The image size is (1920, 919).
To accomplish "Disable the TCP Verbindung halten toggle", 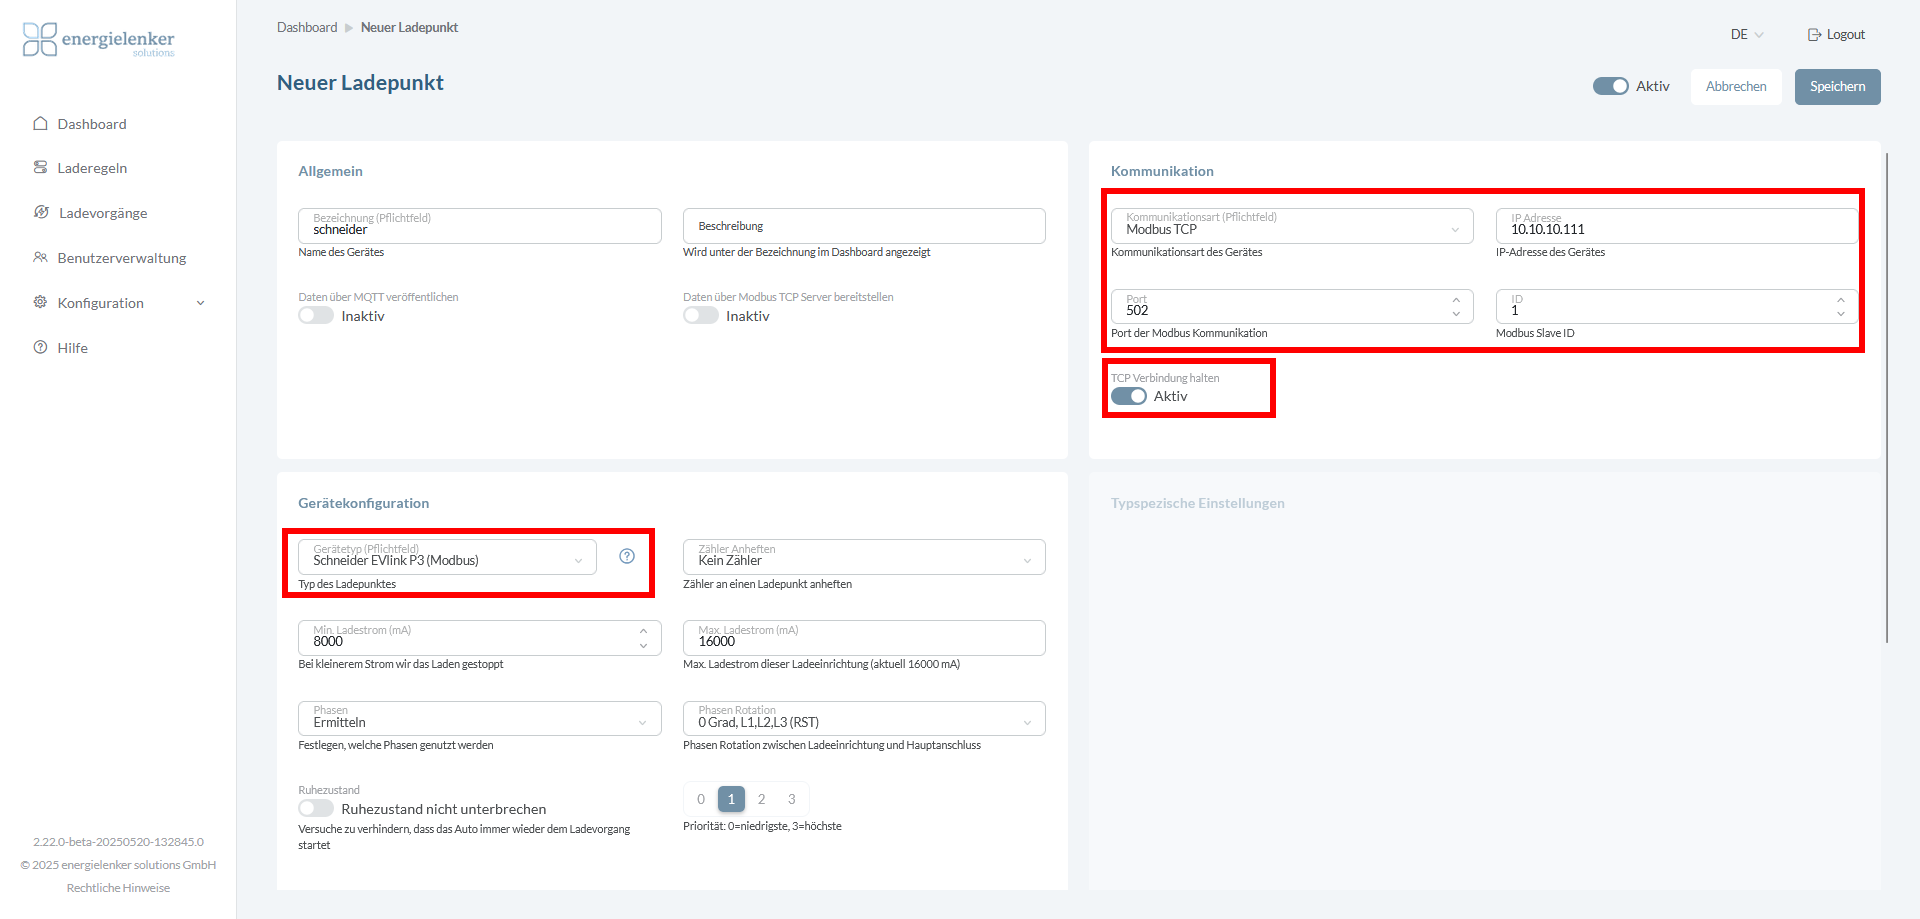I will [x=1129, y=397].
